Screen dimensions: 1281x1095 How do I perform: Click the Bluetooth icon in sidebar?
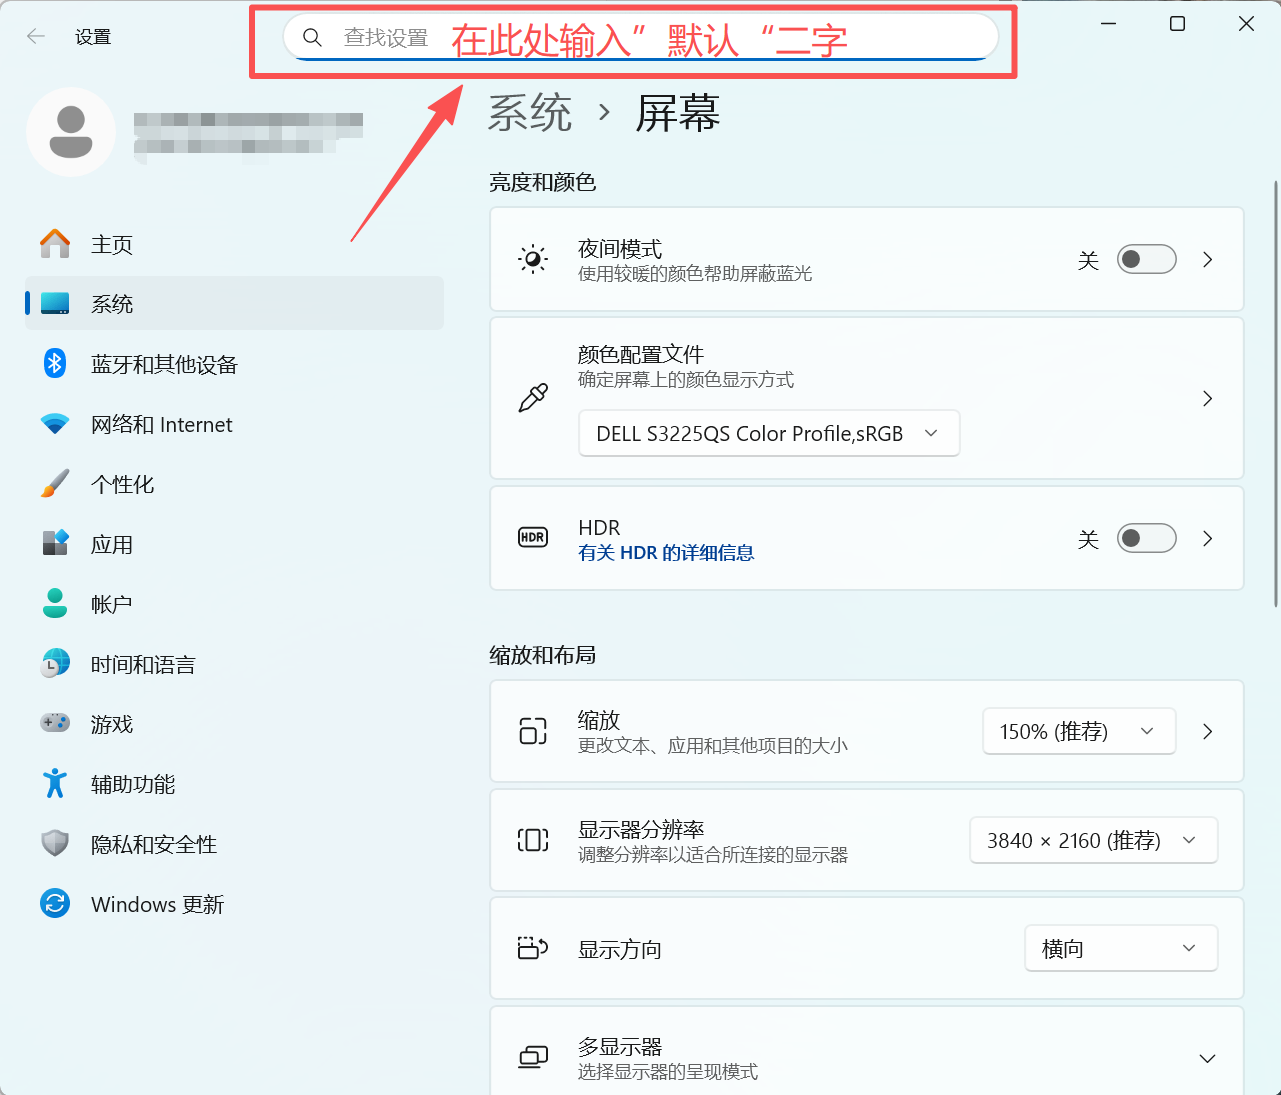click(55, 364)
